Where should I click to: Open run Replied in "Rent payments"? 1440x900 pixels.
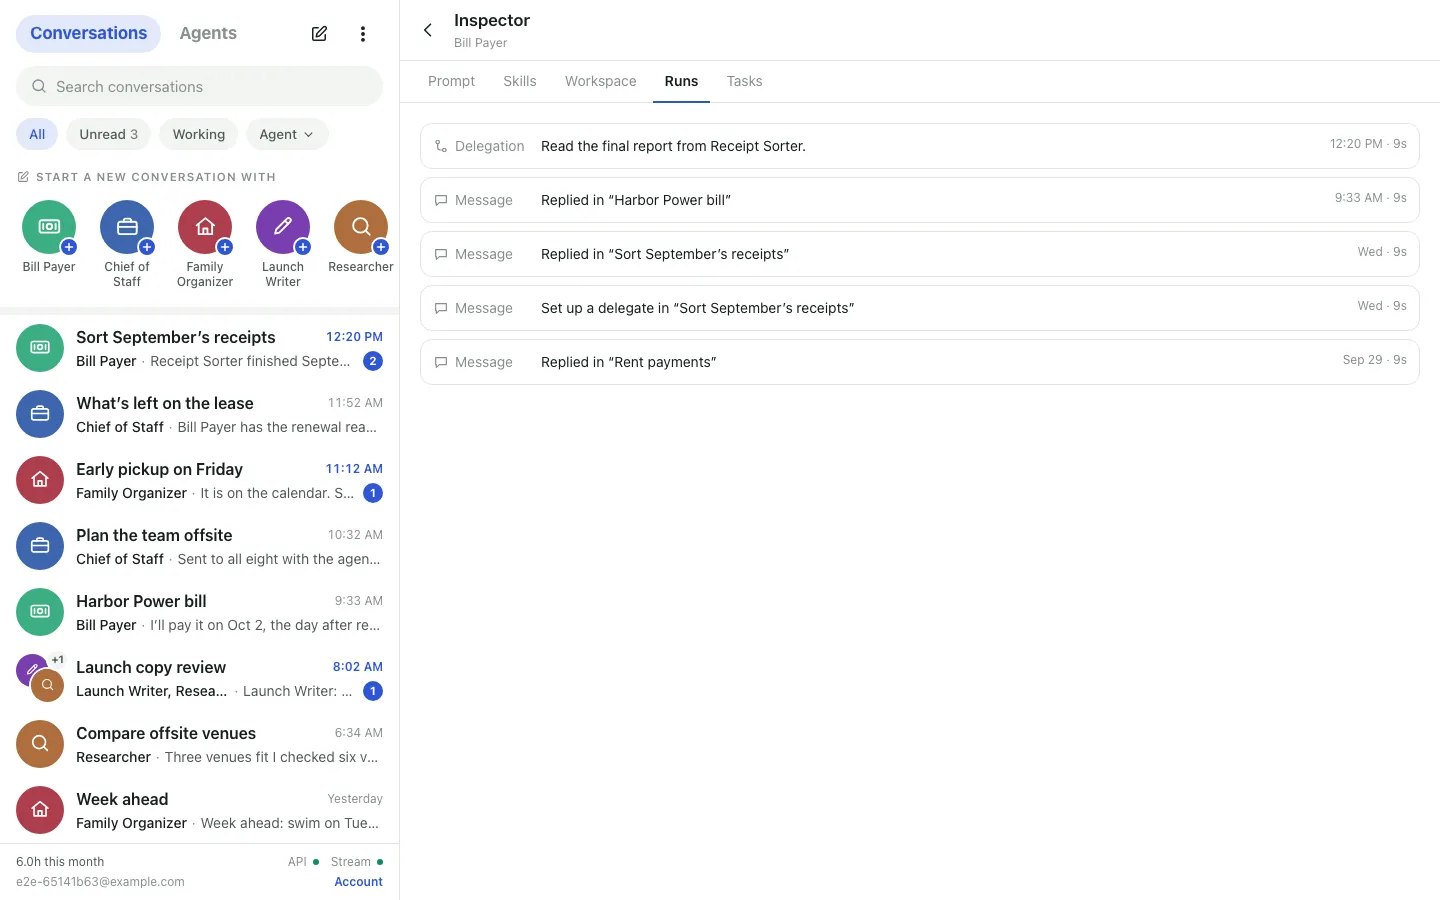pos(920,362)
